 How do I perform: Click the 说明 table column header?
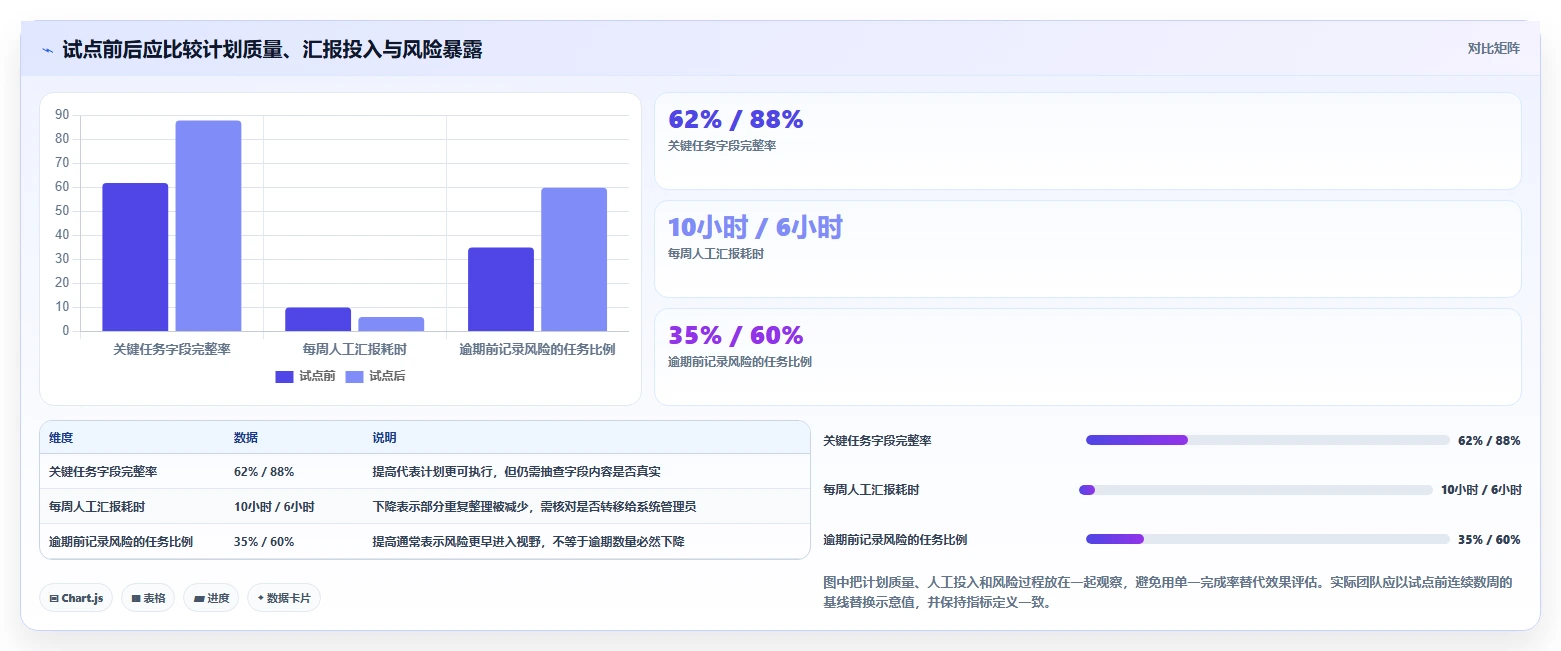point(385,438)
